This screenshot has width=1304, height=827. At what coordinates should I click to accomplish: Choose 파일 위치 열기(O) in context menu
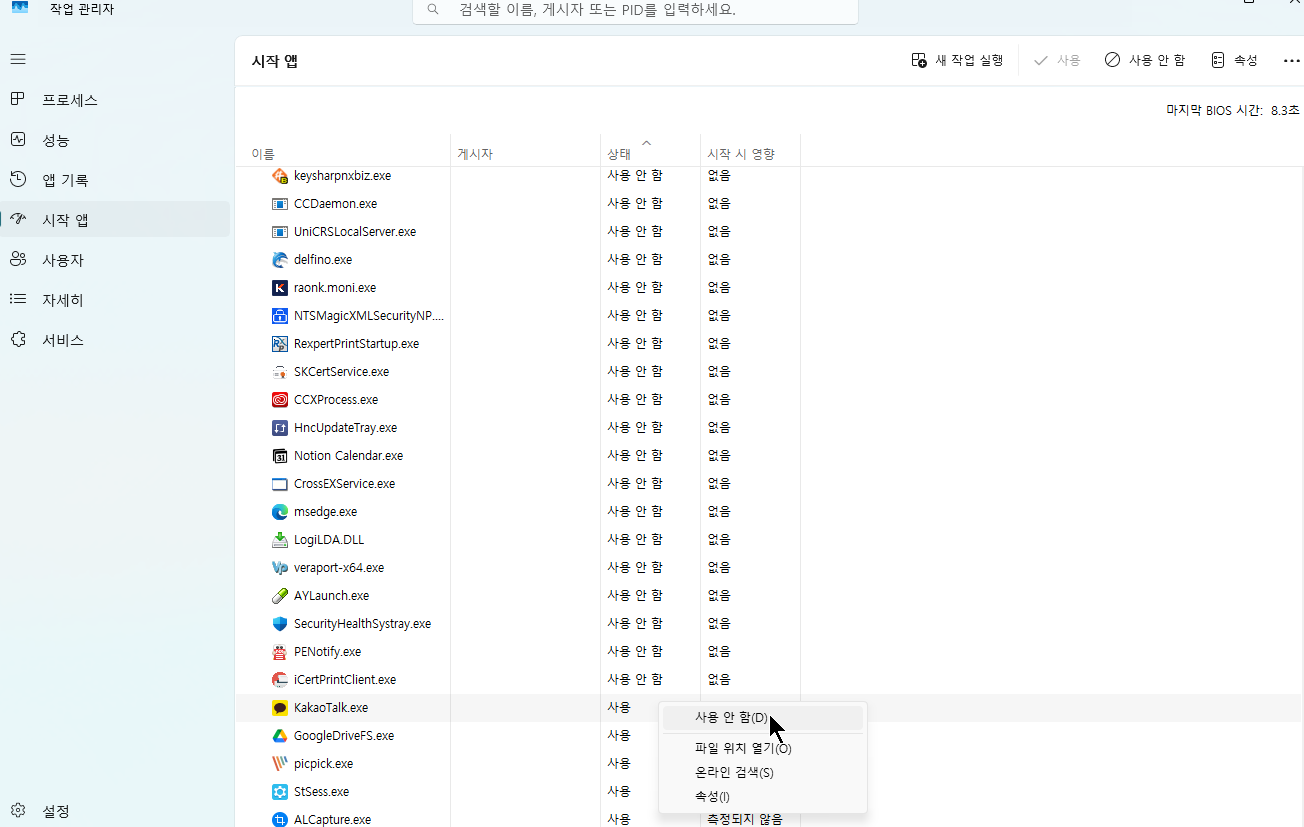point(763,748)
